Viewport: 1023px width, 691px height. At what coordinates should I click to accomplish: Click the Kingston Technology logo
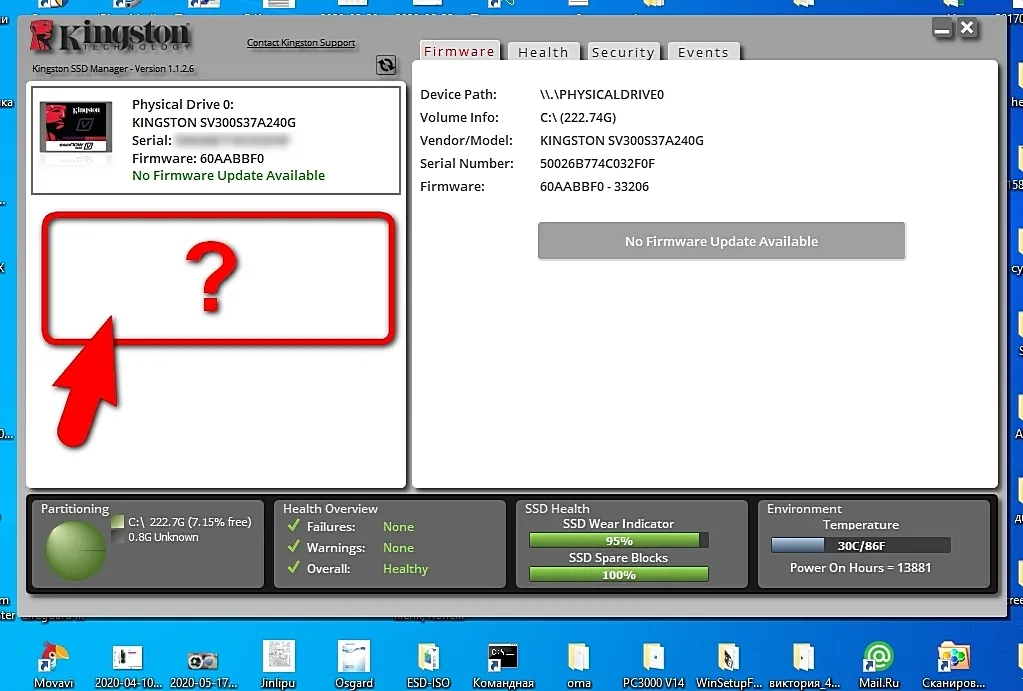[x=110, y=38]
